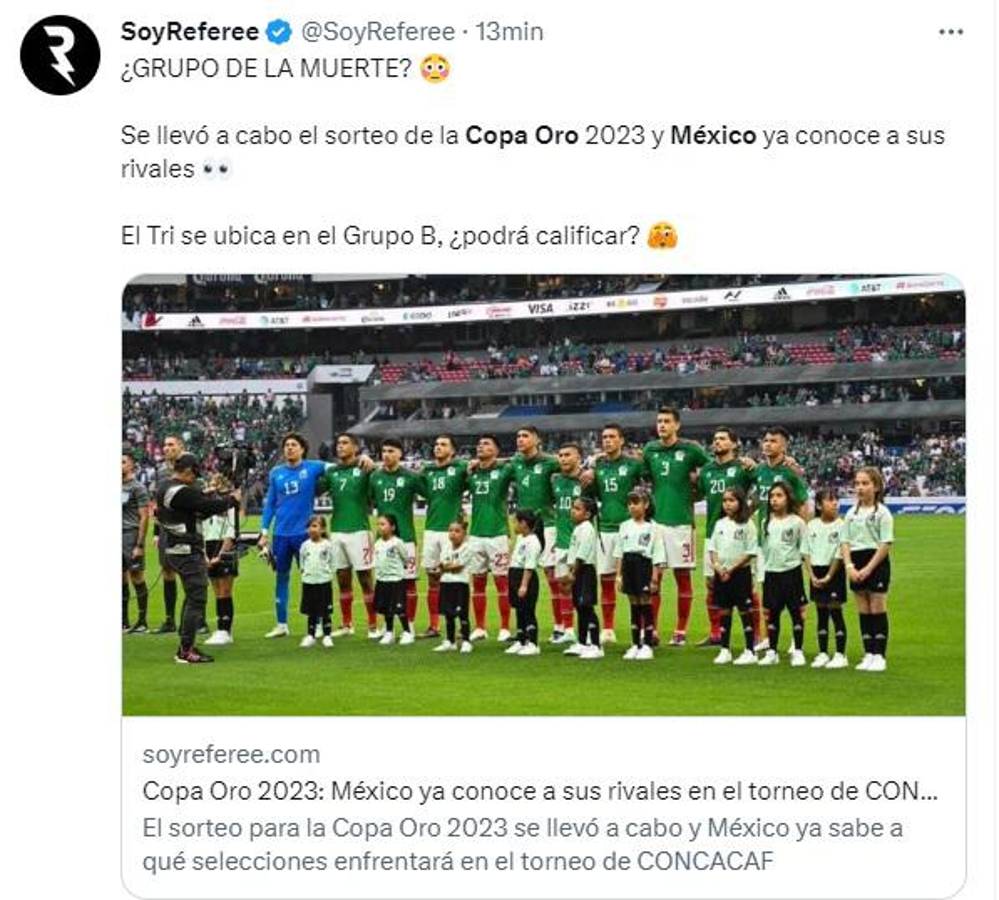Click the flushed face emoji after MUERTE
The image size is (999, 900).
434,69
